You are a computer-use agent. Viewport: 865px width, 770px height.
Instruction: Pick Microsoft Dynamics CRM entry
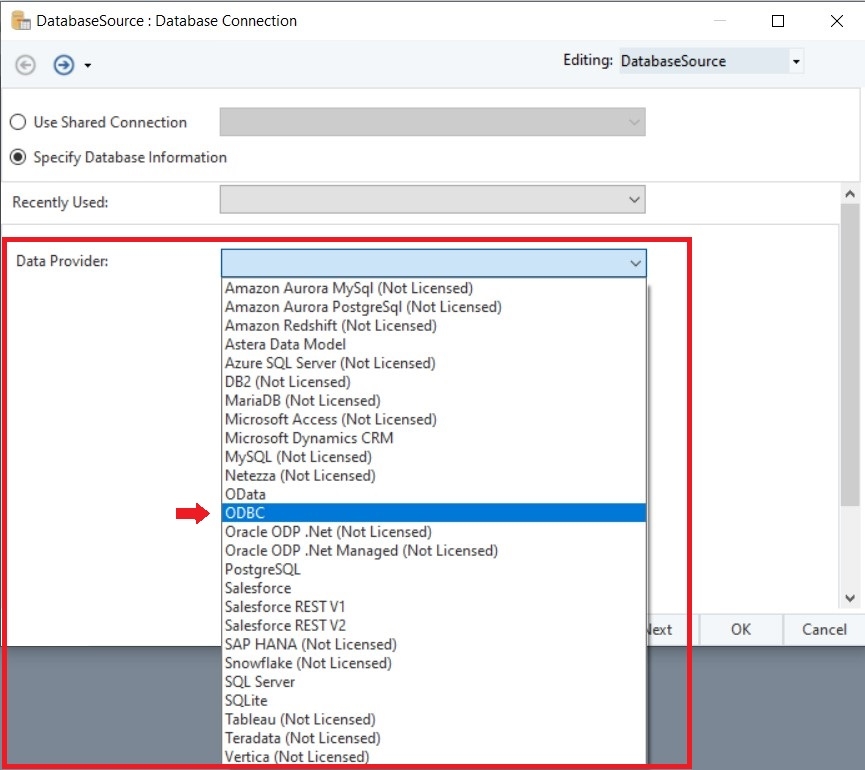click(x=309, y=438)
